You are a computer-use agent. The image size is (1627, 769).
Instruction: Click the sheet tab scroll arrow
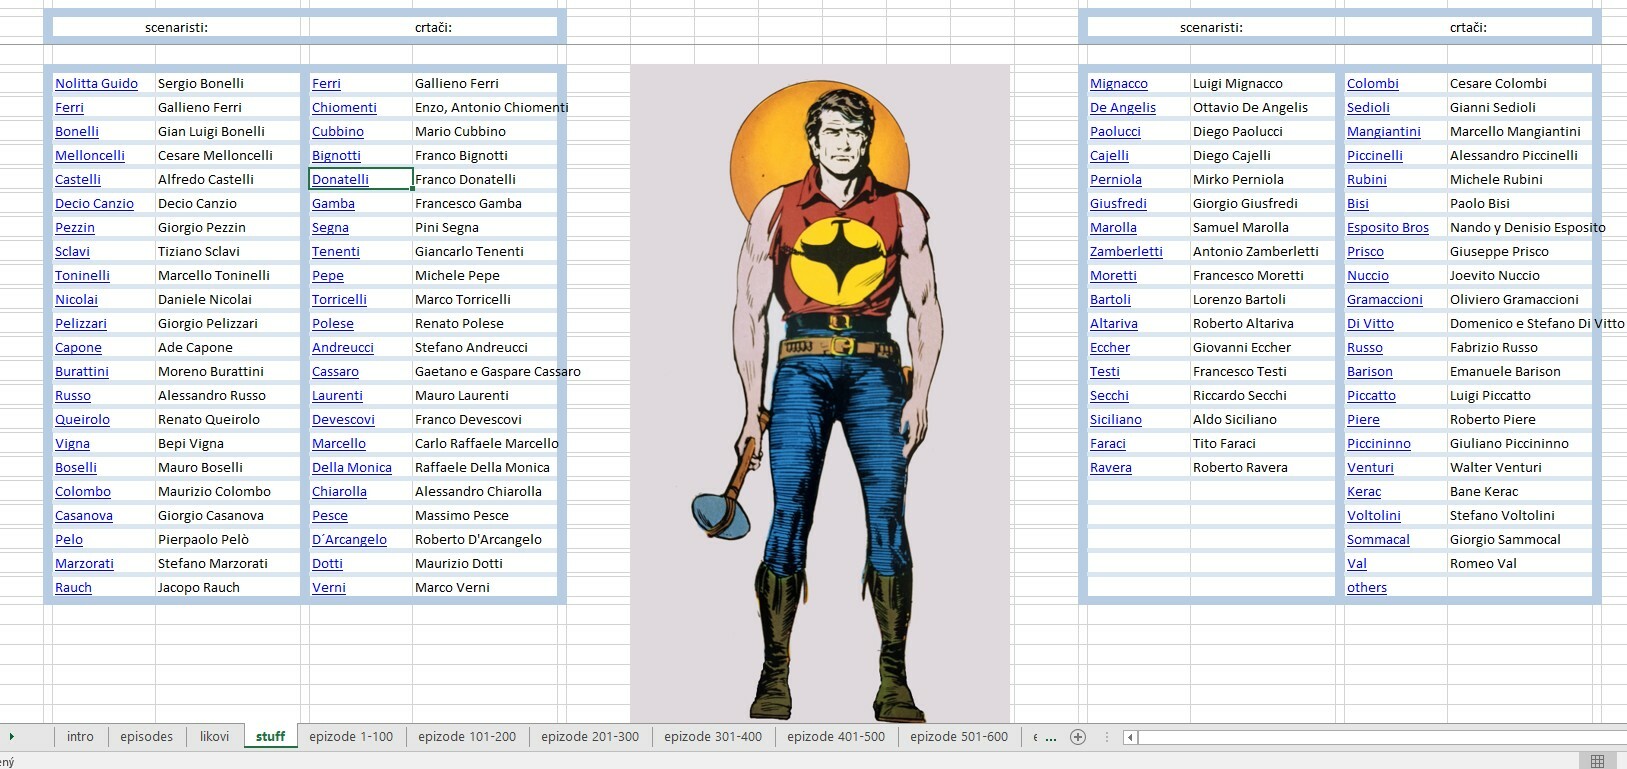click(x=11, y=737)
